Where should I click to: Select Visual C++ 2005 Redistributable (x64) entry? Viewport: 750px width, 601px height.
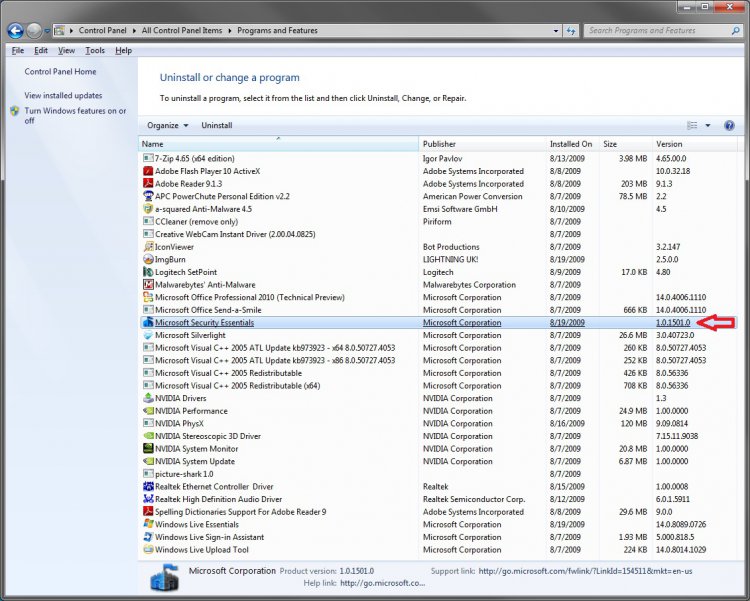click(x=438, y=386)
